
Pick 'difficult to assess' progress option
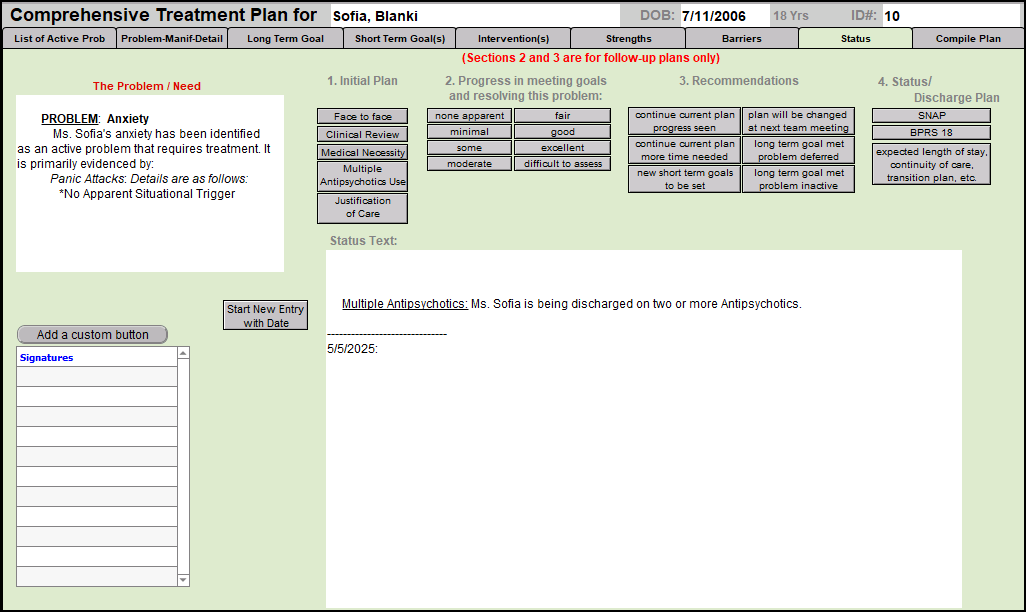[x=562, y=164]
